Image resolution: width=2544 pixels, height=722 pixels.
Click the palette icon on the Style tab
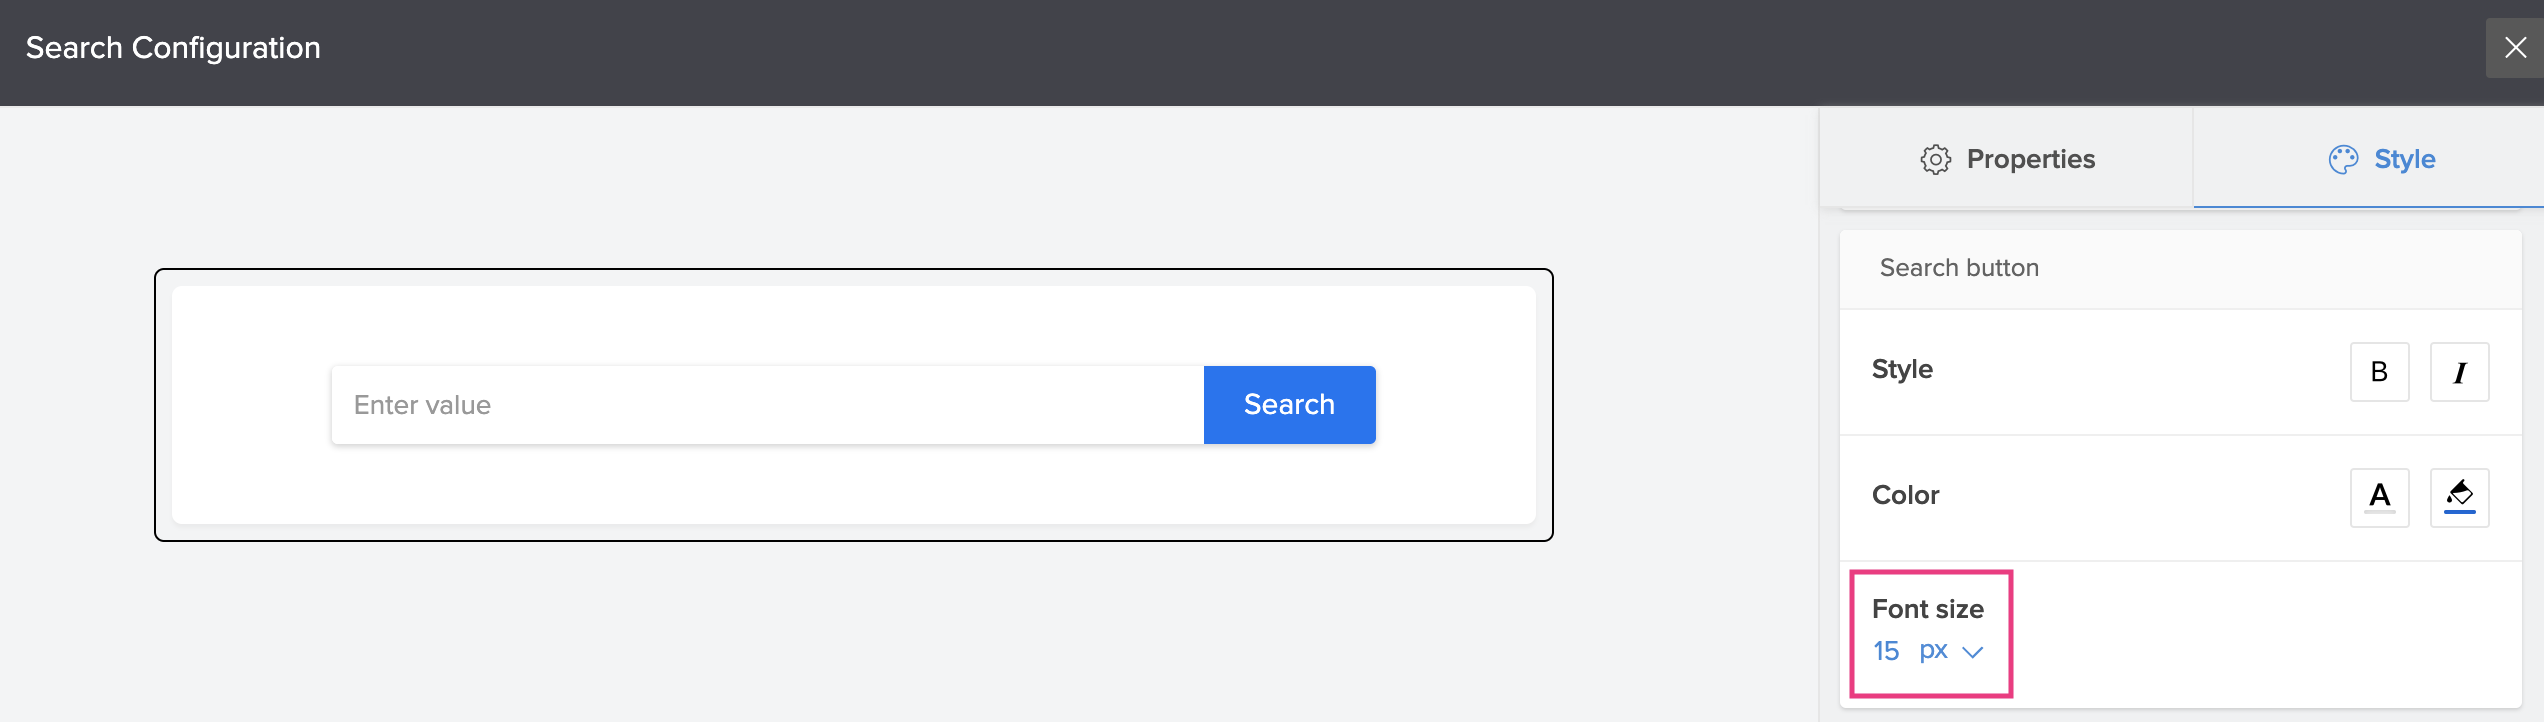2343,160
